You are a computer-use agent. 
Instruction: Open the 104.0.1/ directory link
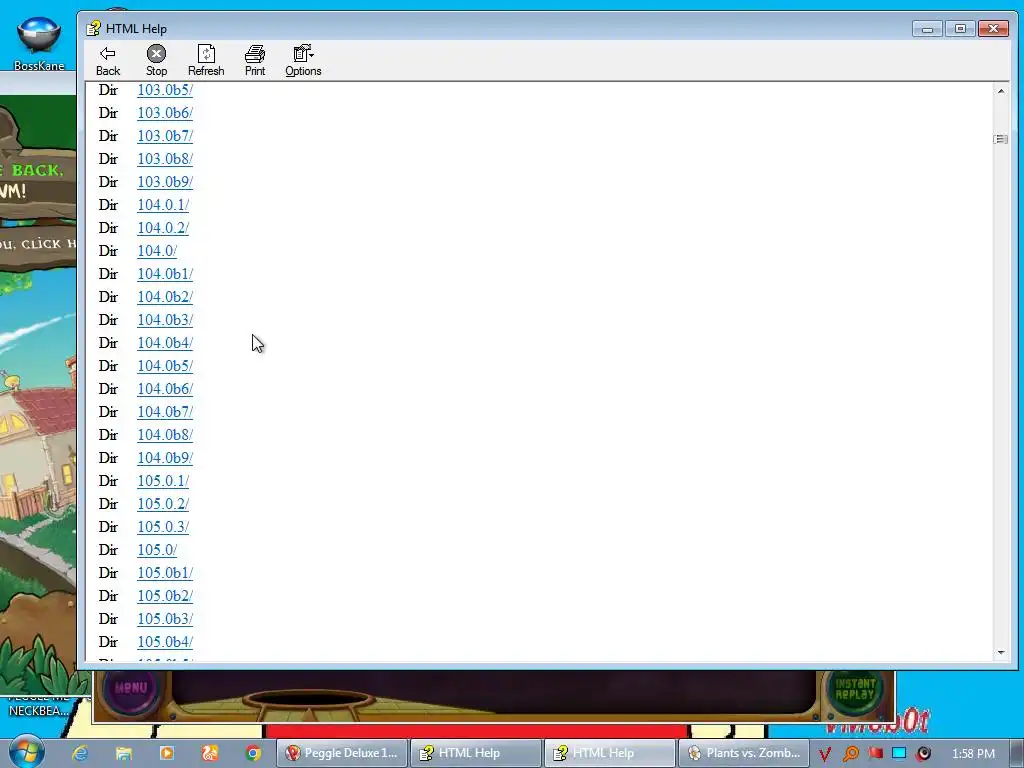163,205
